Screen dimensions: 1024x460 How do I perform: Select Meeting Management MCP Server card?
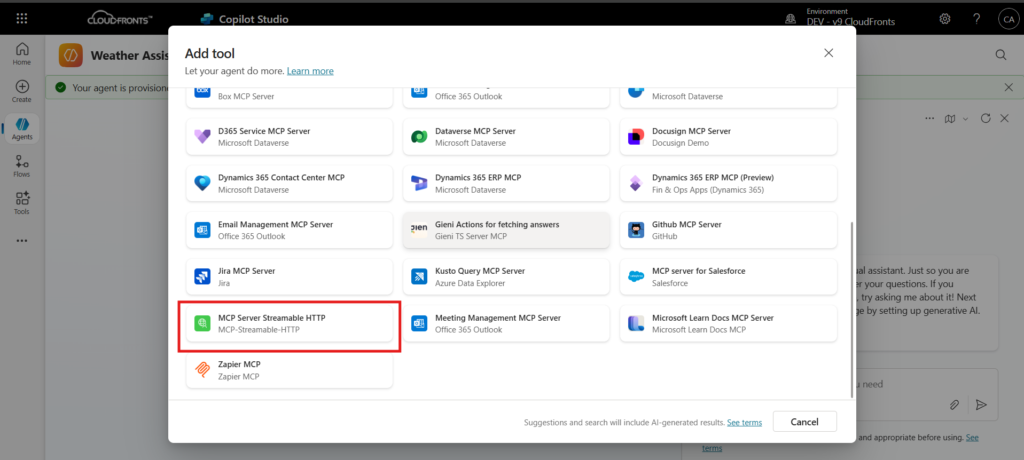pyautogui.click(x=506, y=323)
